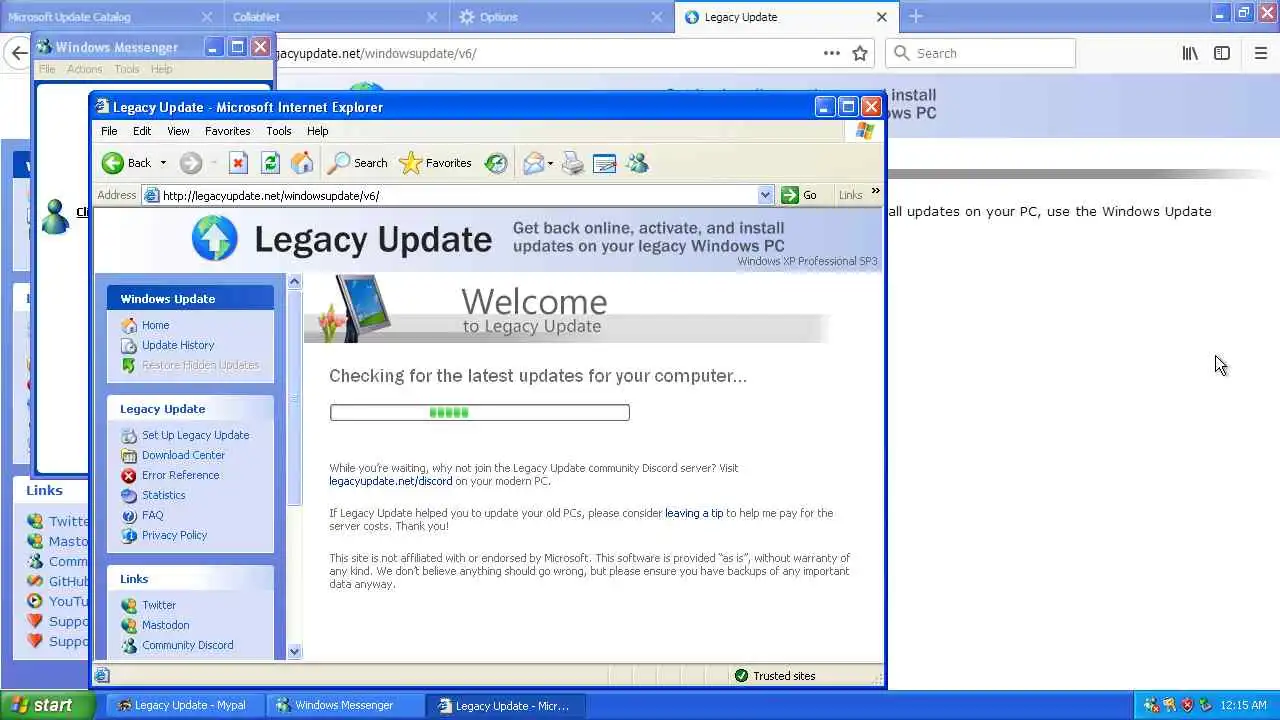Click the Windows Start button

coord(48,705)
